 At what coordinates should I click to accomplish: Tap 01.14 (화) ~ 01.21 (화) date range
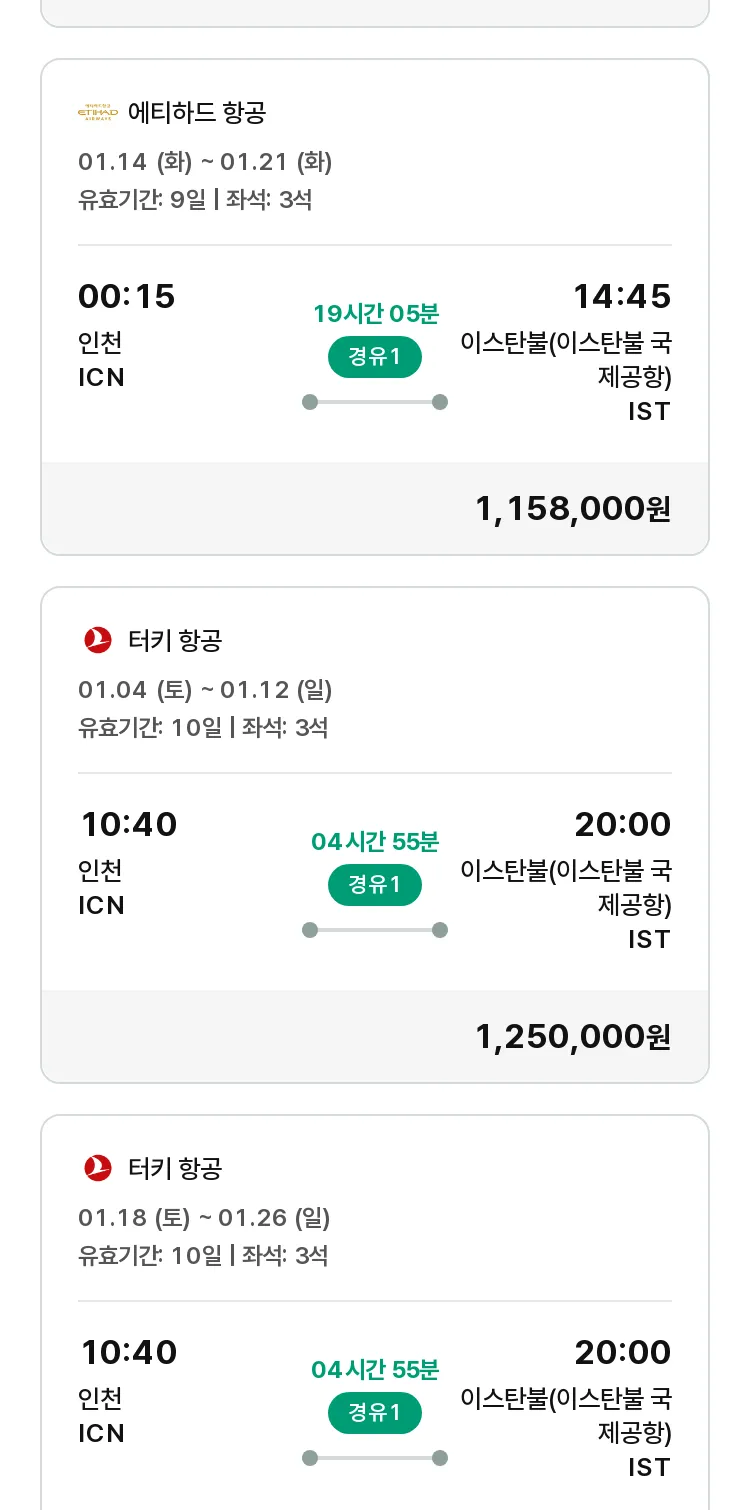click(205, 162)
